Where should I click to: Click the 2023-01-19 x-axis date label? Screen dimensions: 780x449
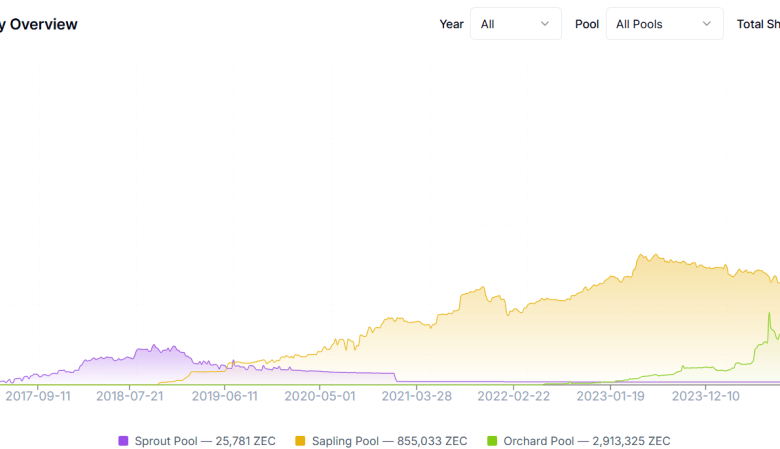click(x=610, y=396)
